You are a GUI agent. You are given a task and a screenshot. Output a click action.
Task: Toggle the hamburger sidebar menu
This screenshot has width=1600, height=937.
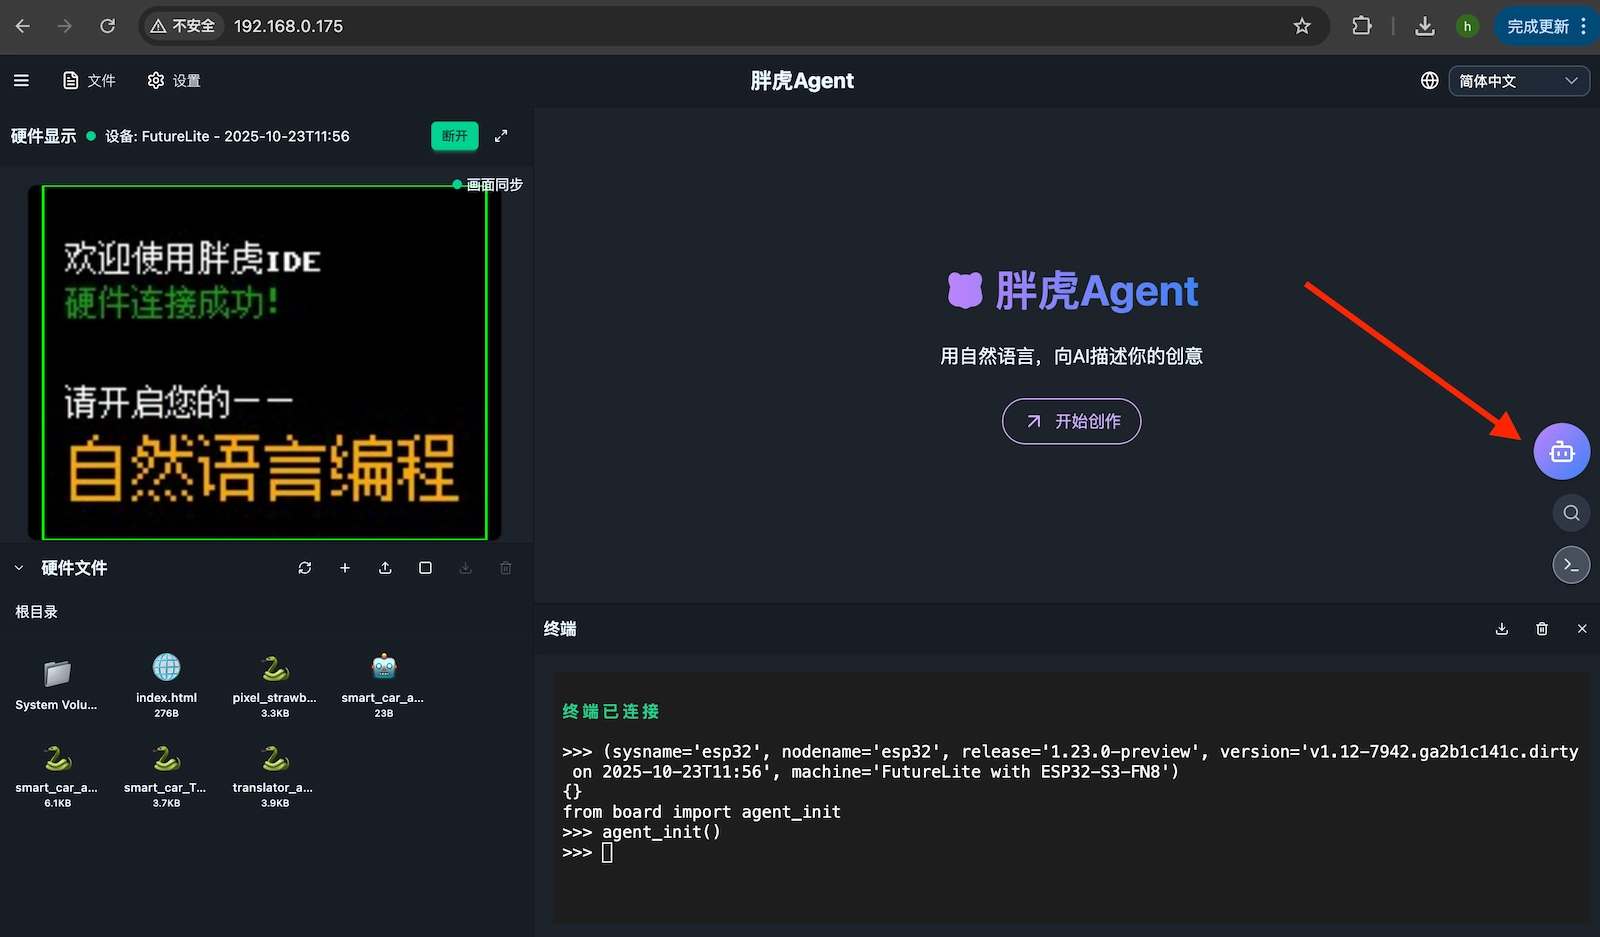21,80
